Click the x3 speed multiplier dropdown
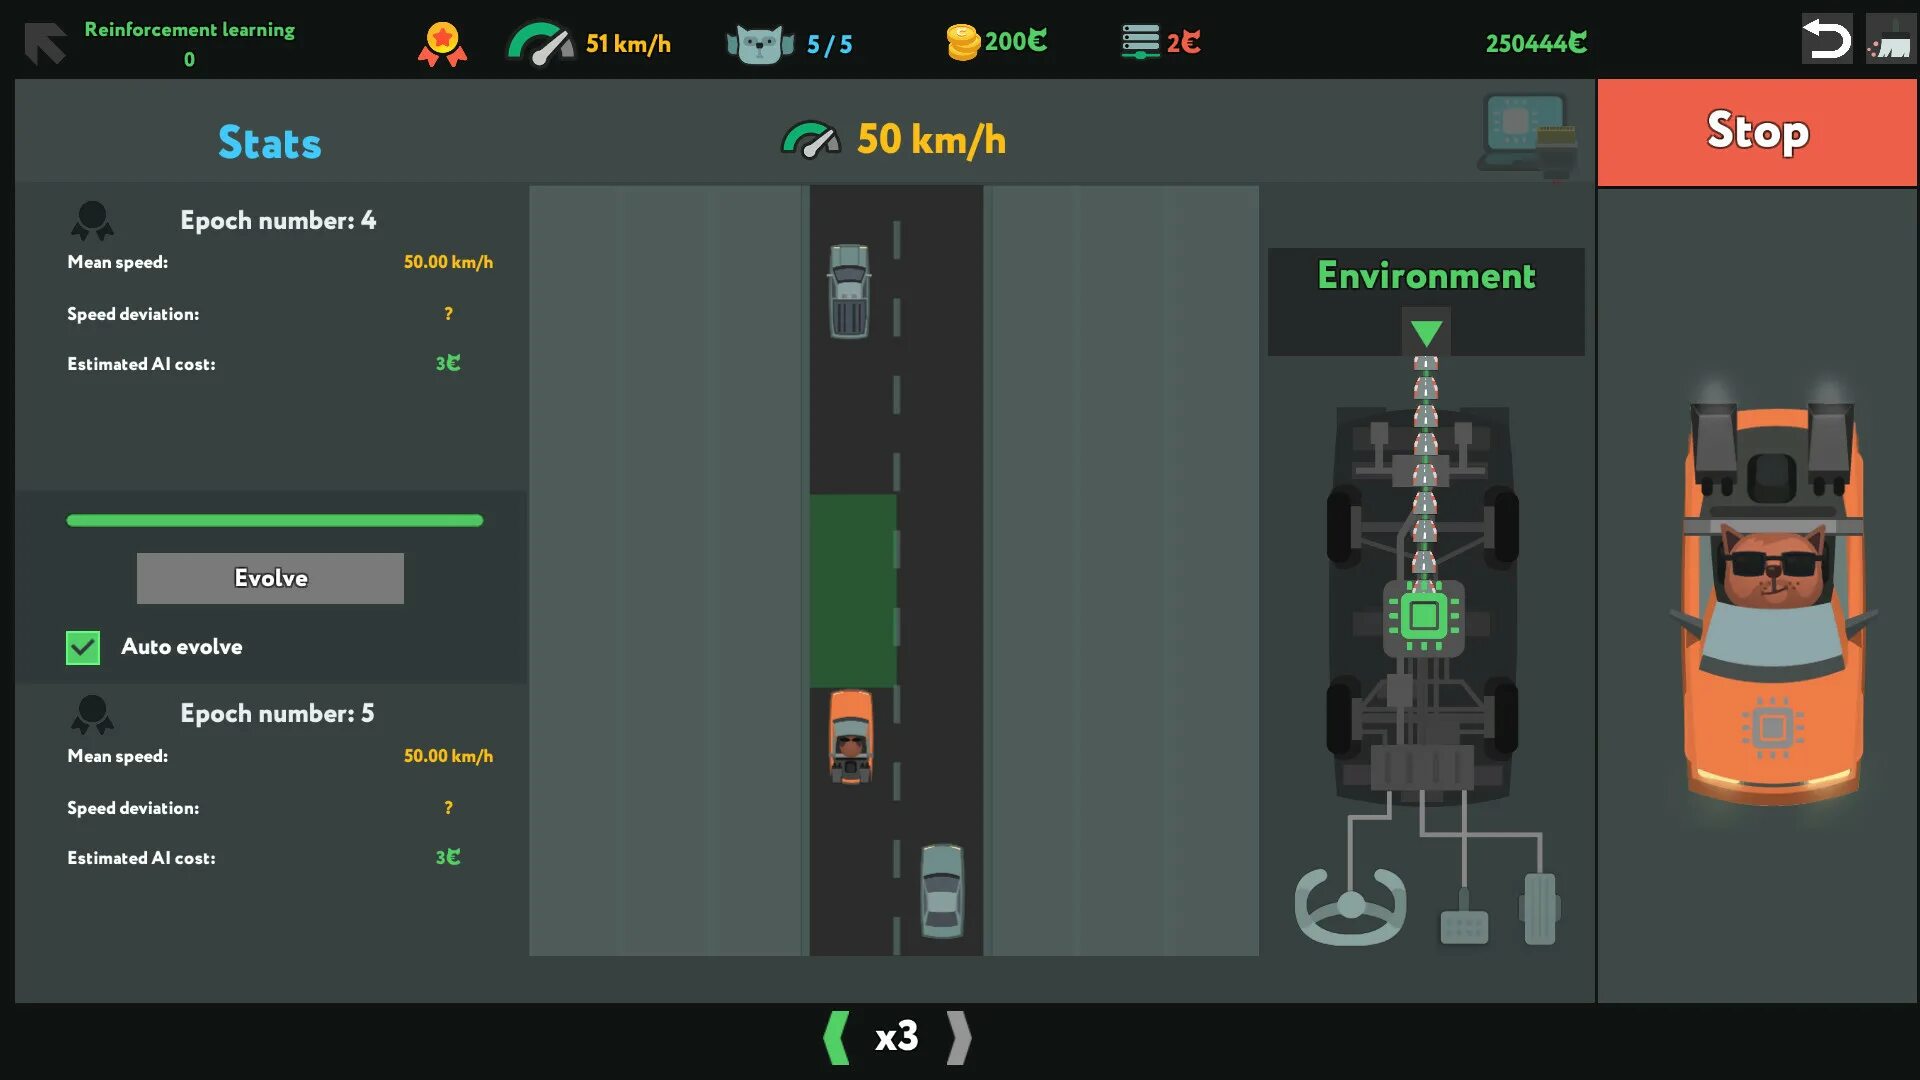The width and height of the screenshot is (1920, 1080). pos(897,1036)
